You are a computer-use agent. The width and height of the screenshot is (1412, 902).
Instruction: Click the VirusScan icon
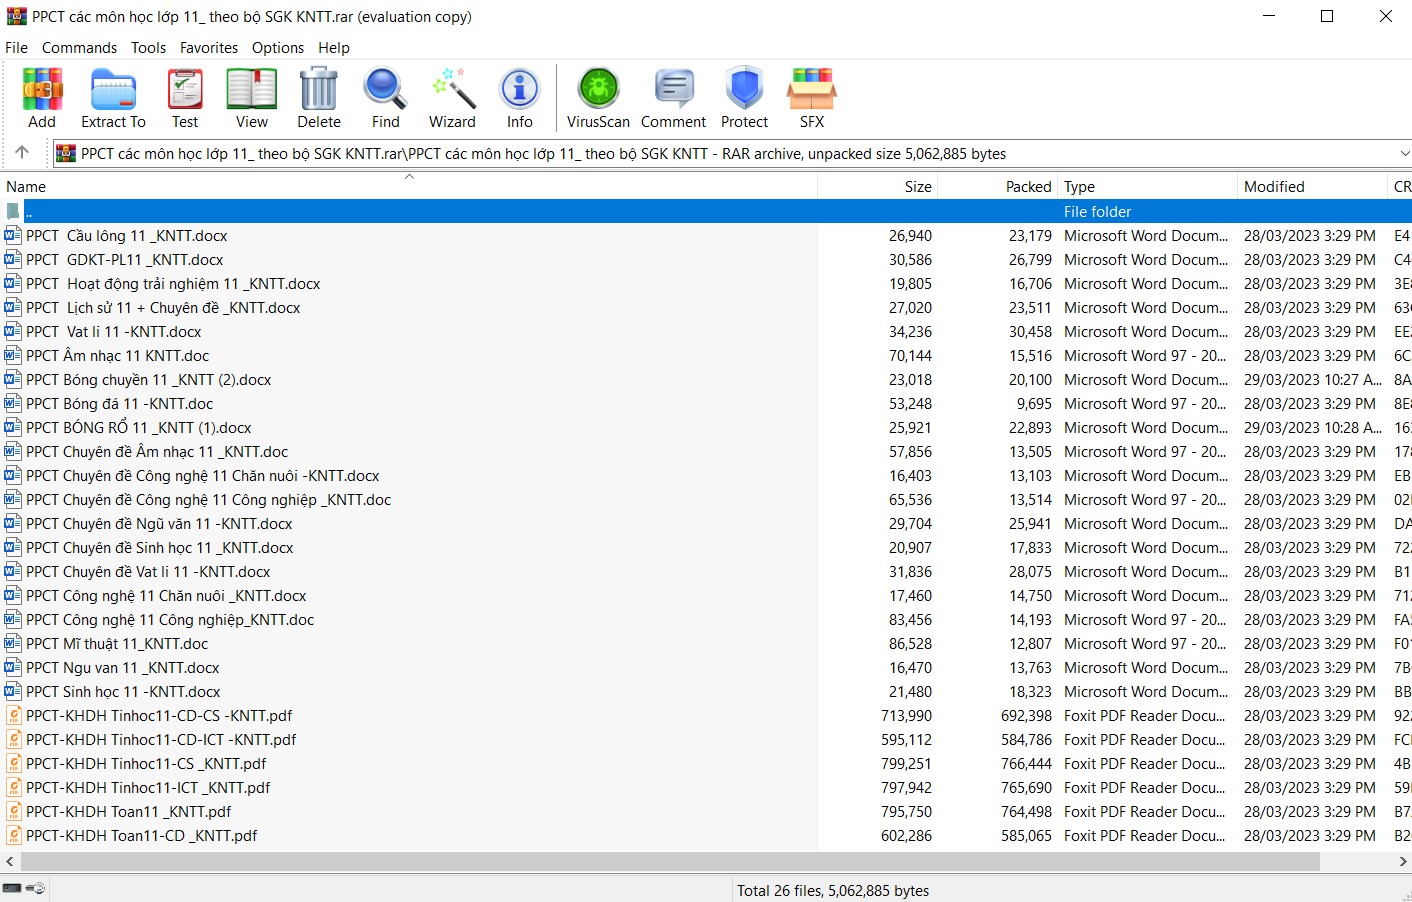(598, 98)
